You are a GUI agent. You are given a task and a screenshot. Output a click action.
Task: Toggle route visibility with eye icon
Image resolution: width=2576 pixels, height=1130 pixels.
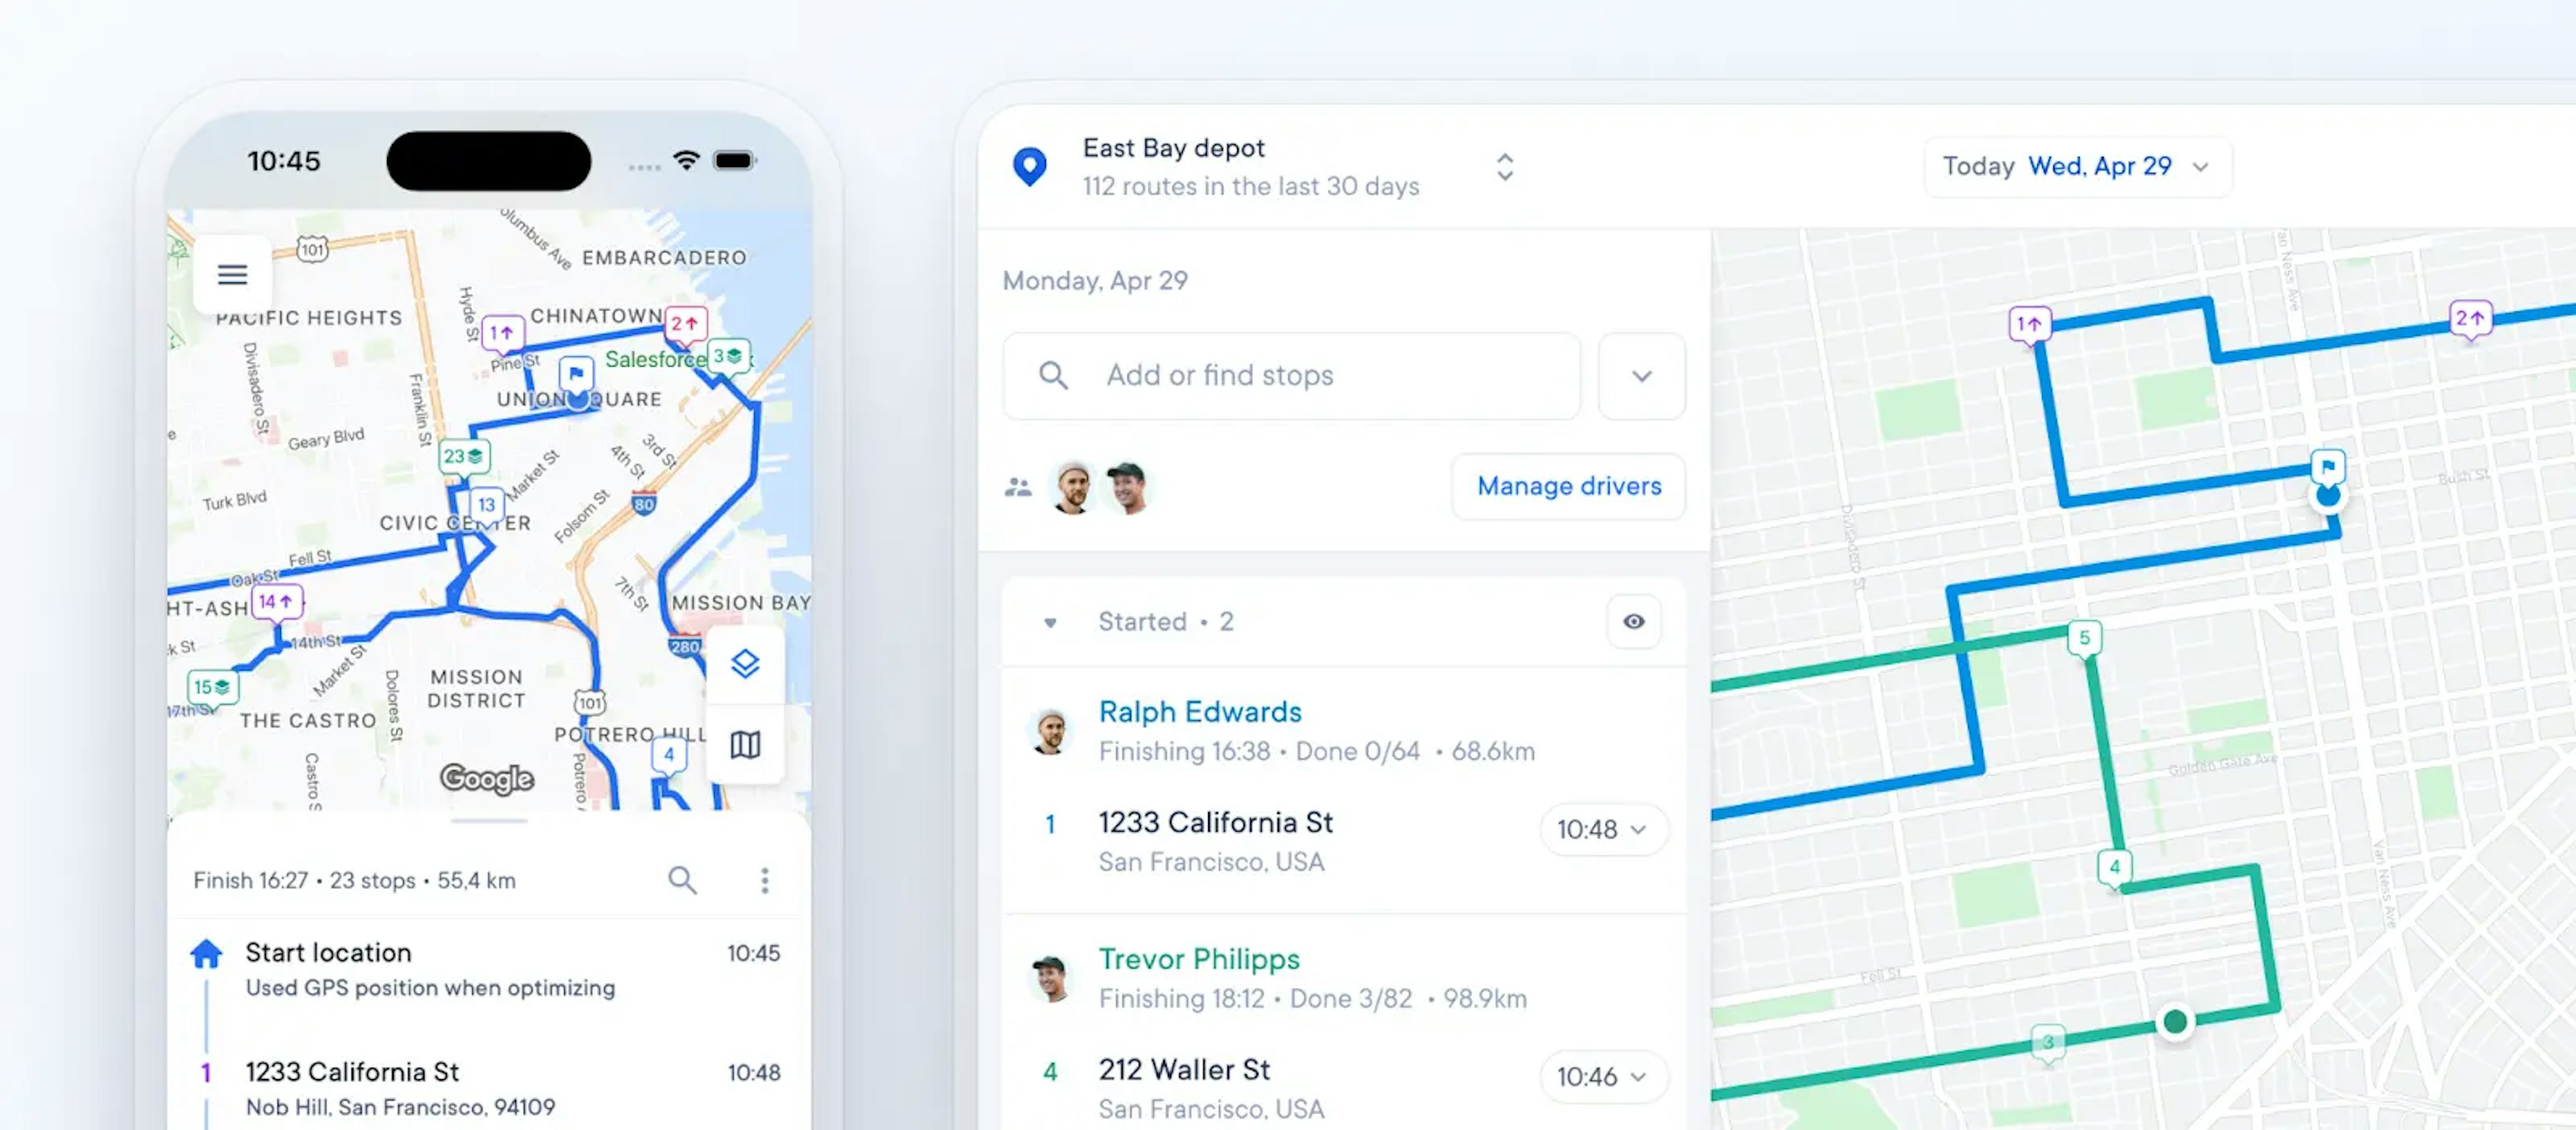[x=1631, y=621]
